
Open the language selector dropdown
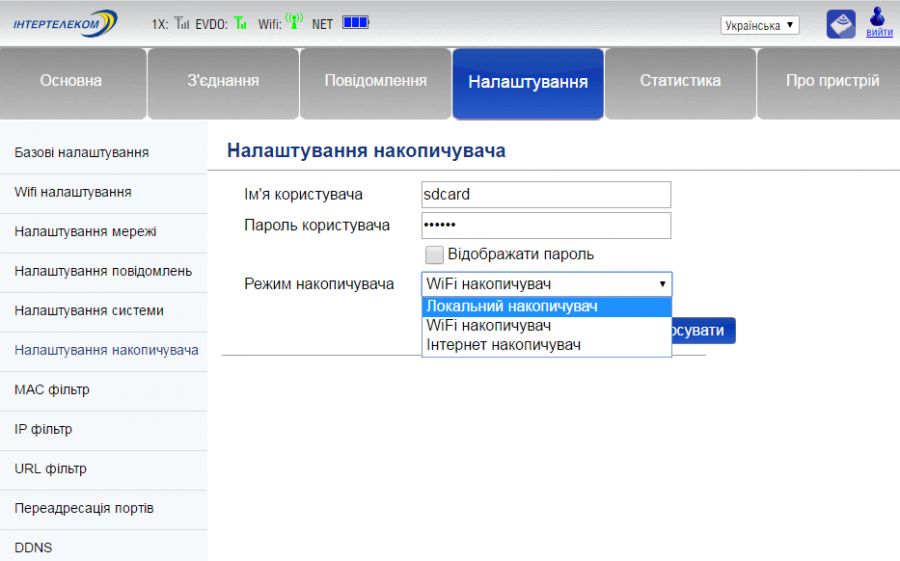tap(760, 25)
